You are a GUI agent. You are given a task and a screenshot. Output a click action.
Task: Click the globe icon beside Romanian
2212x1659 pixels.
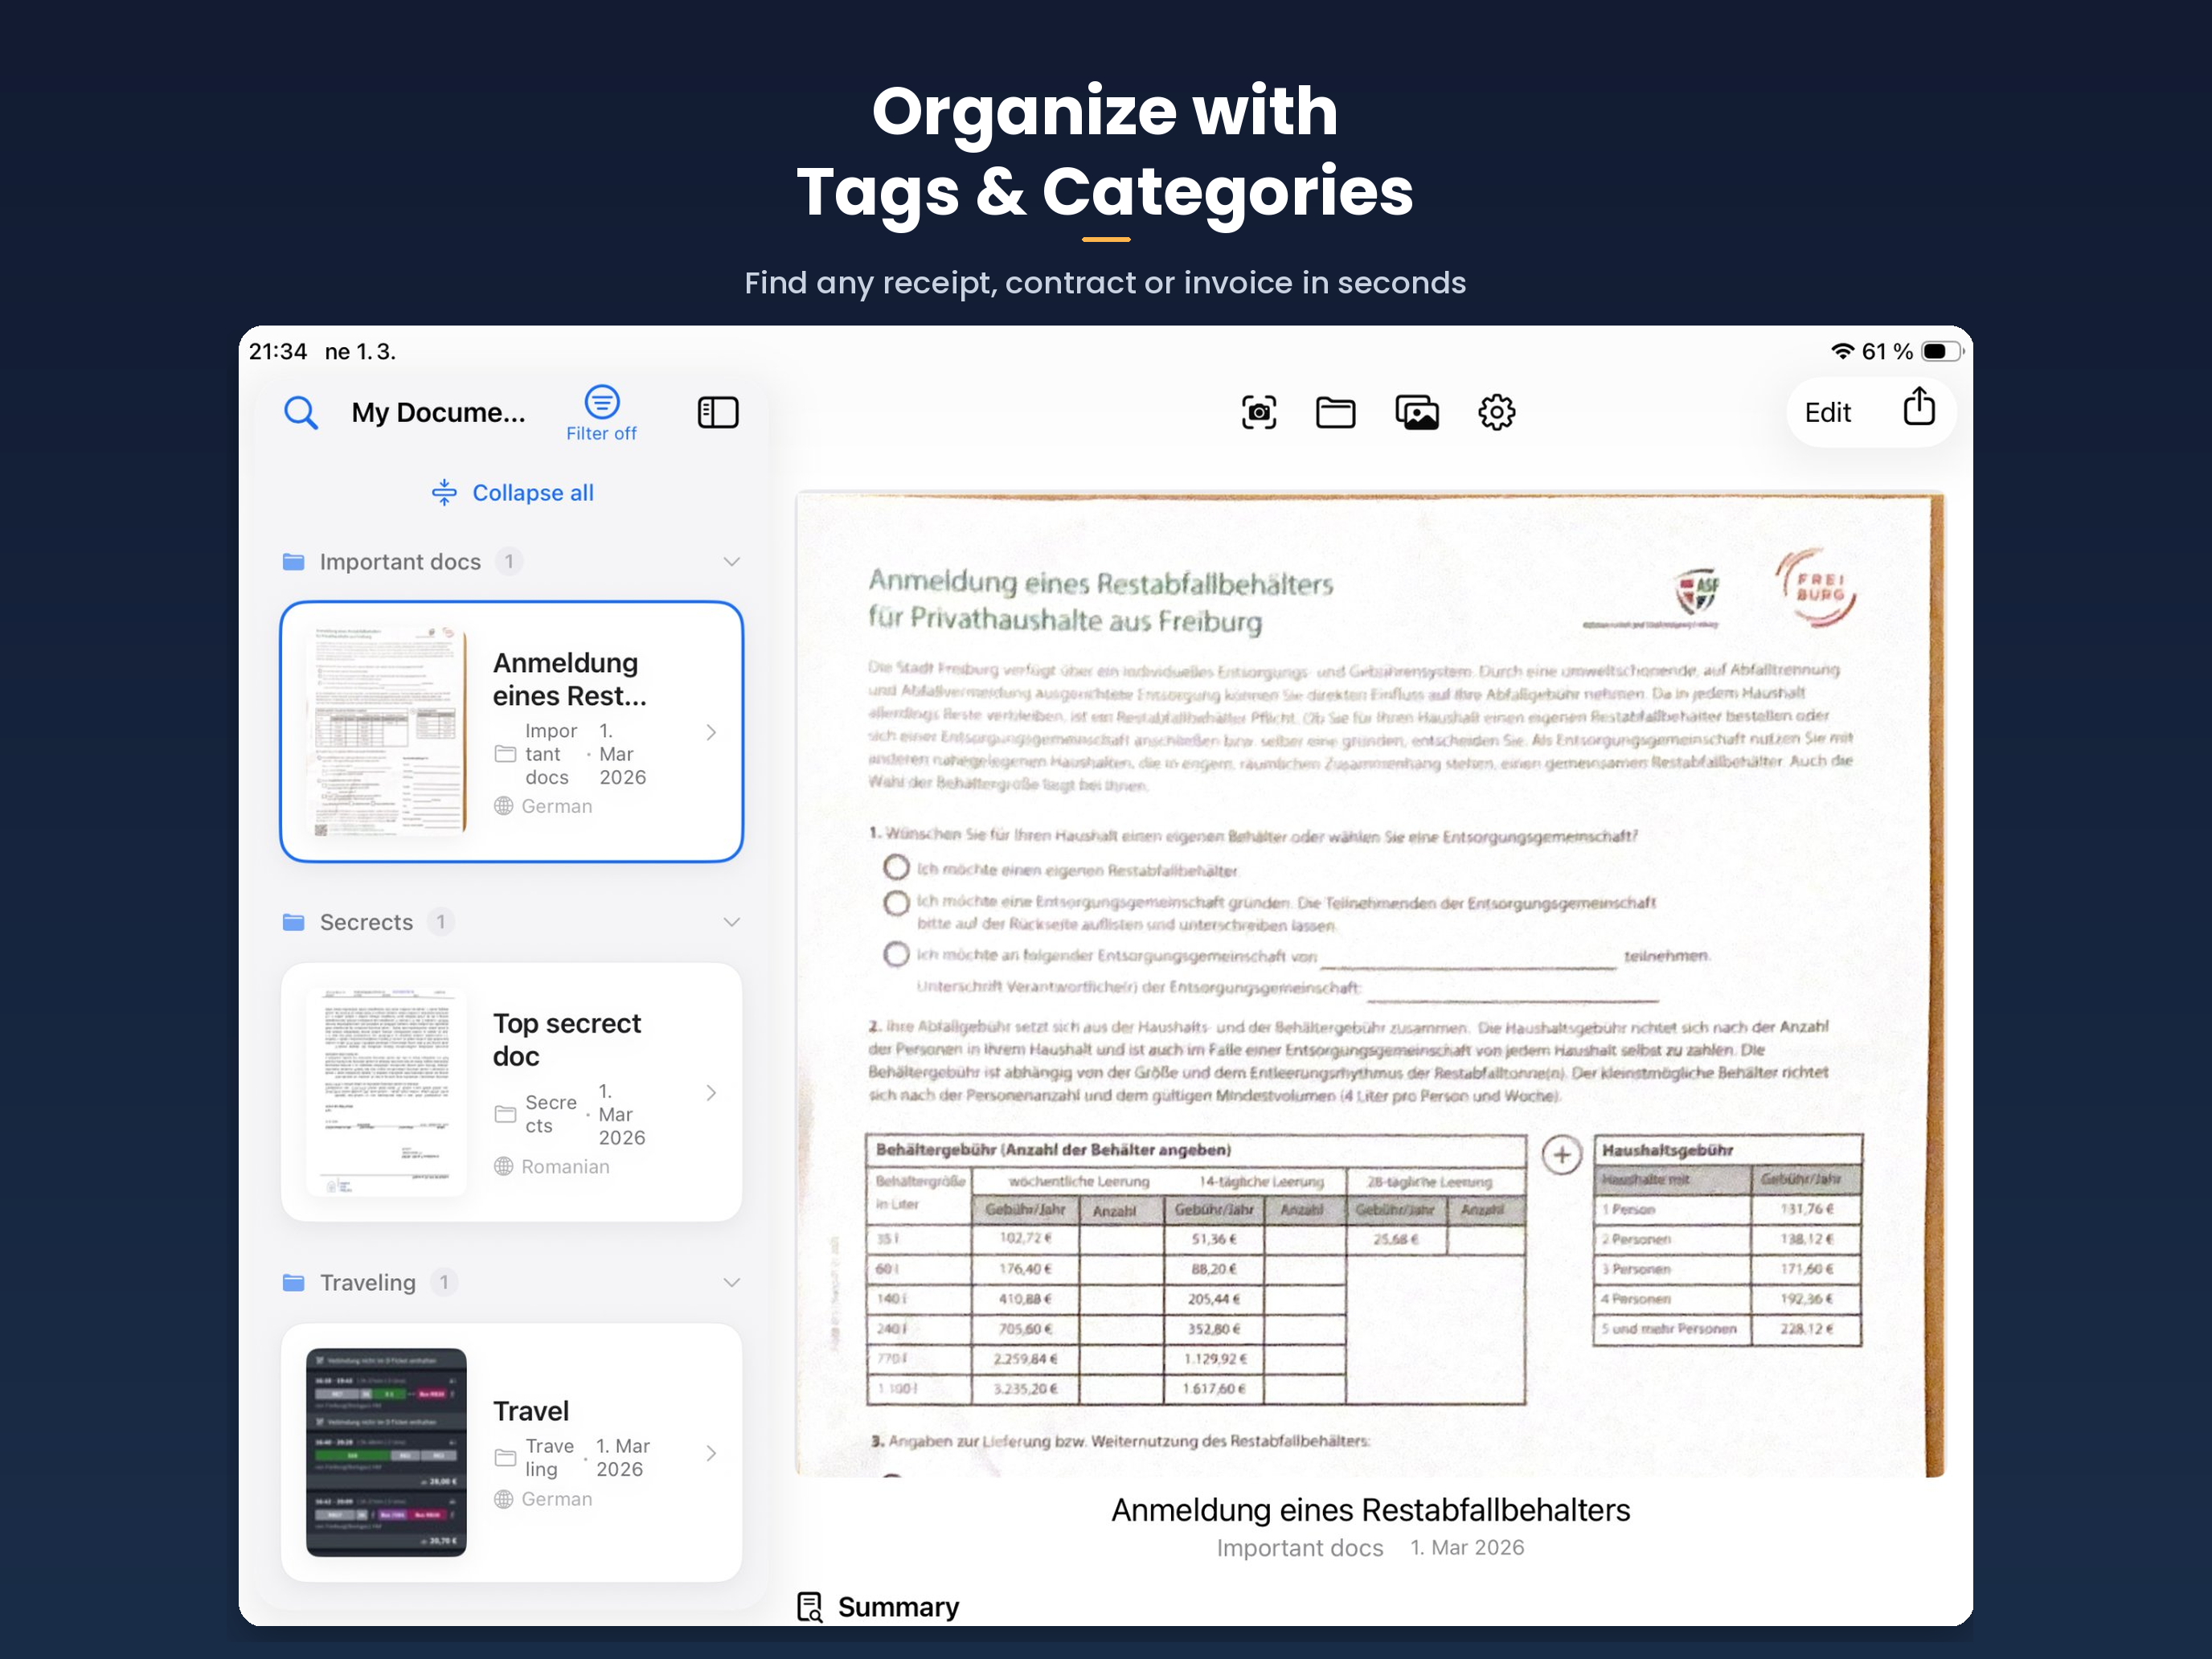click(x=503, y=1166)
